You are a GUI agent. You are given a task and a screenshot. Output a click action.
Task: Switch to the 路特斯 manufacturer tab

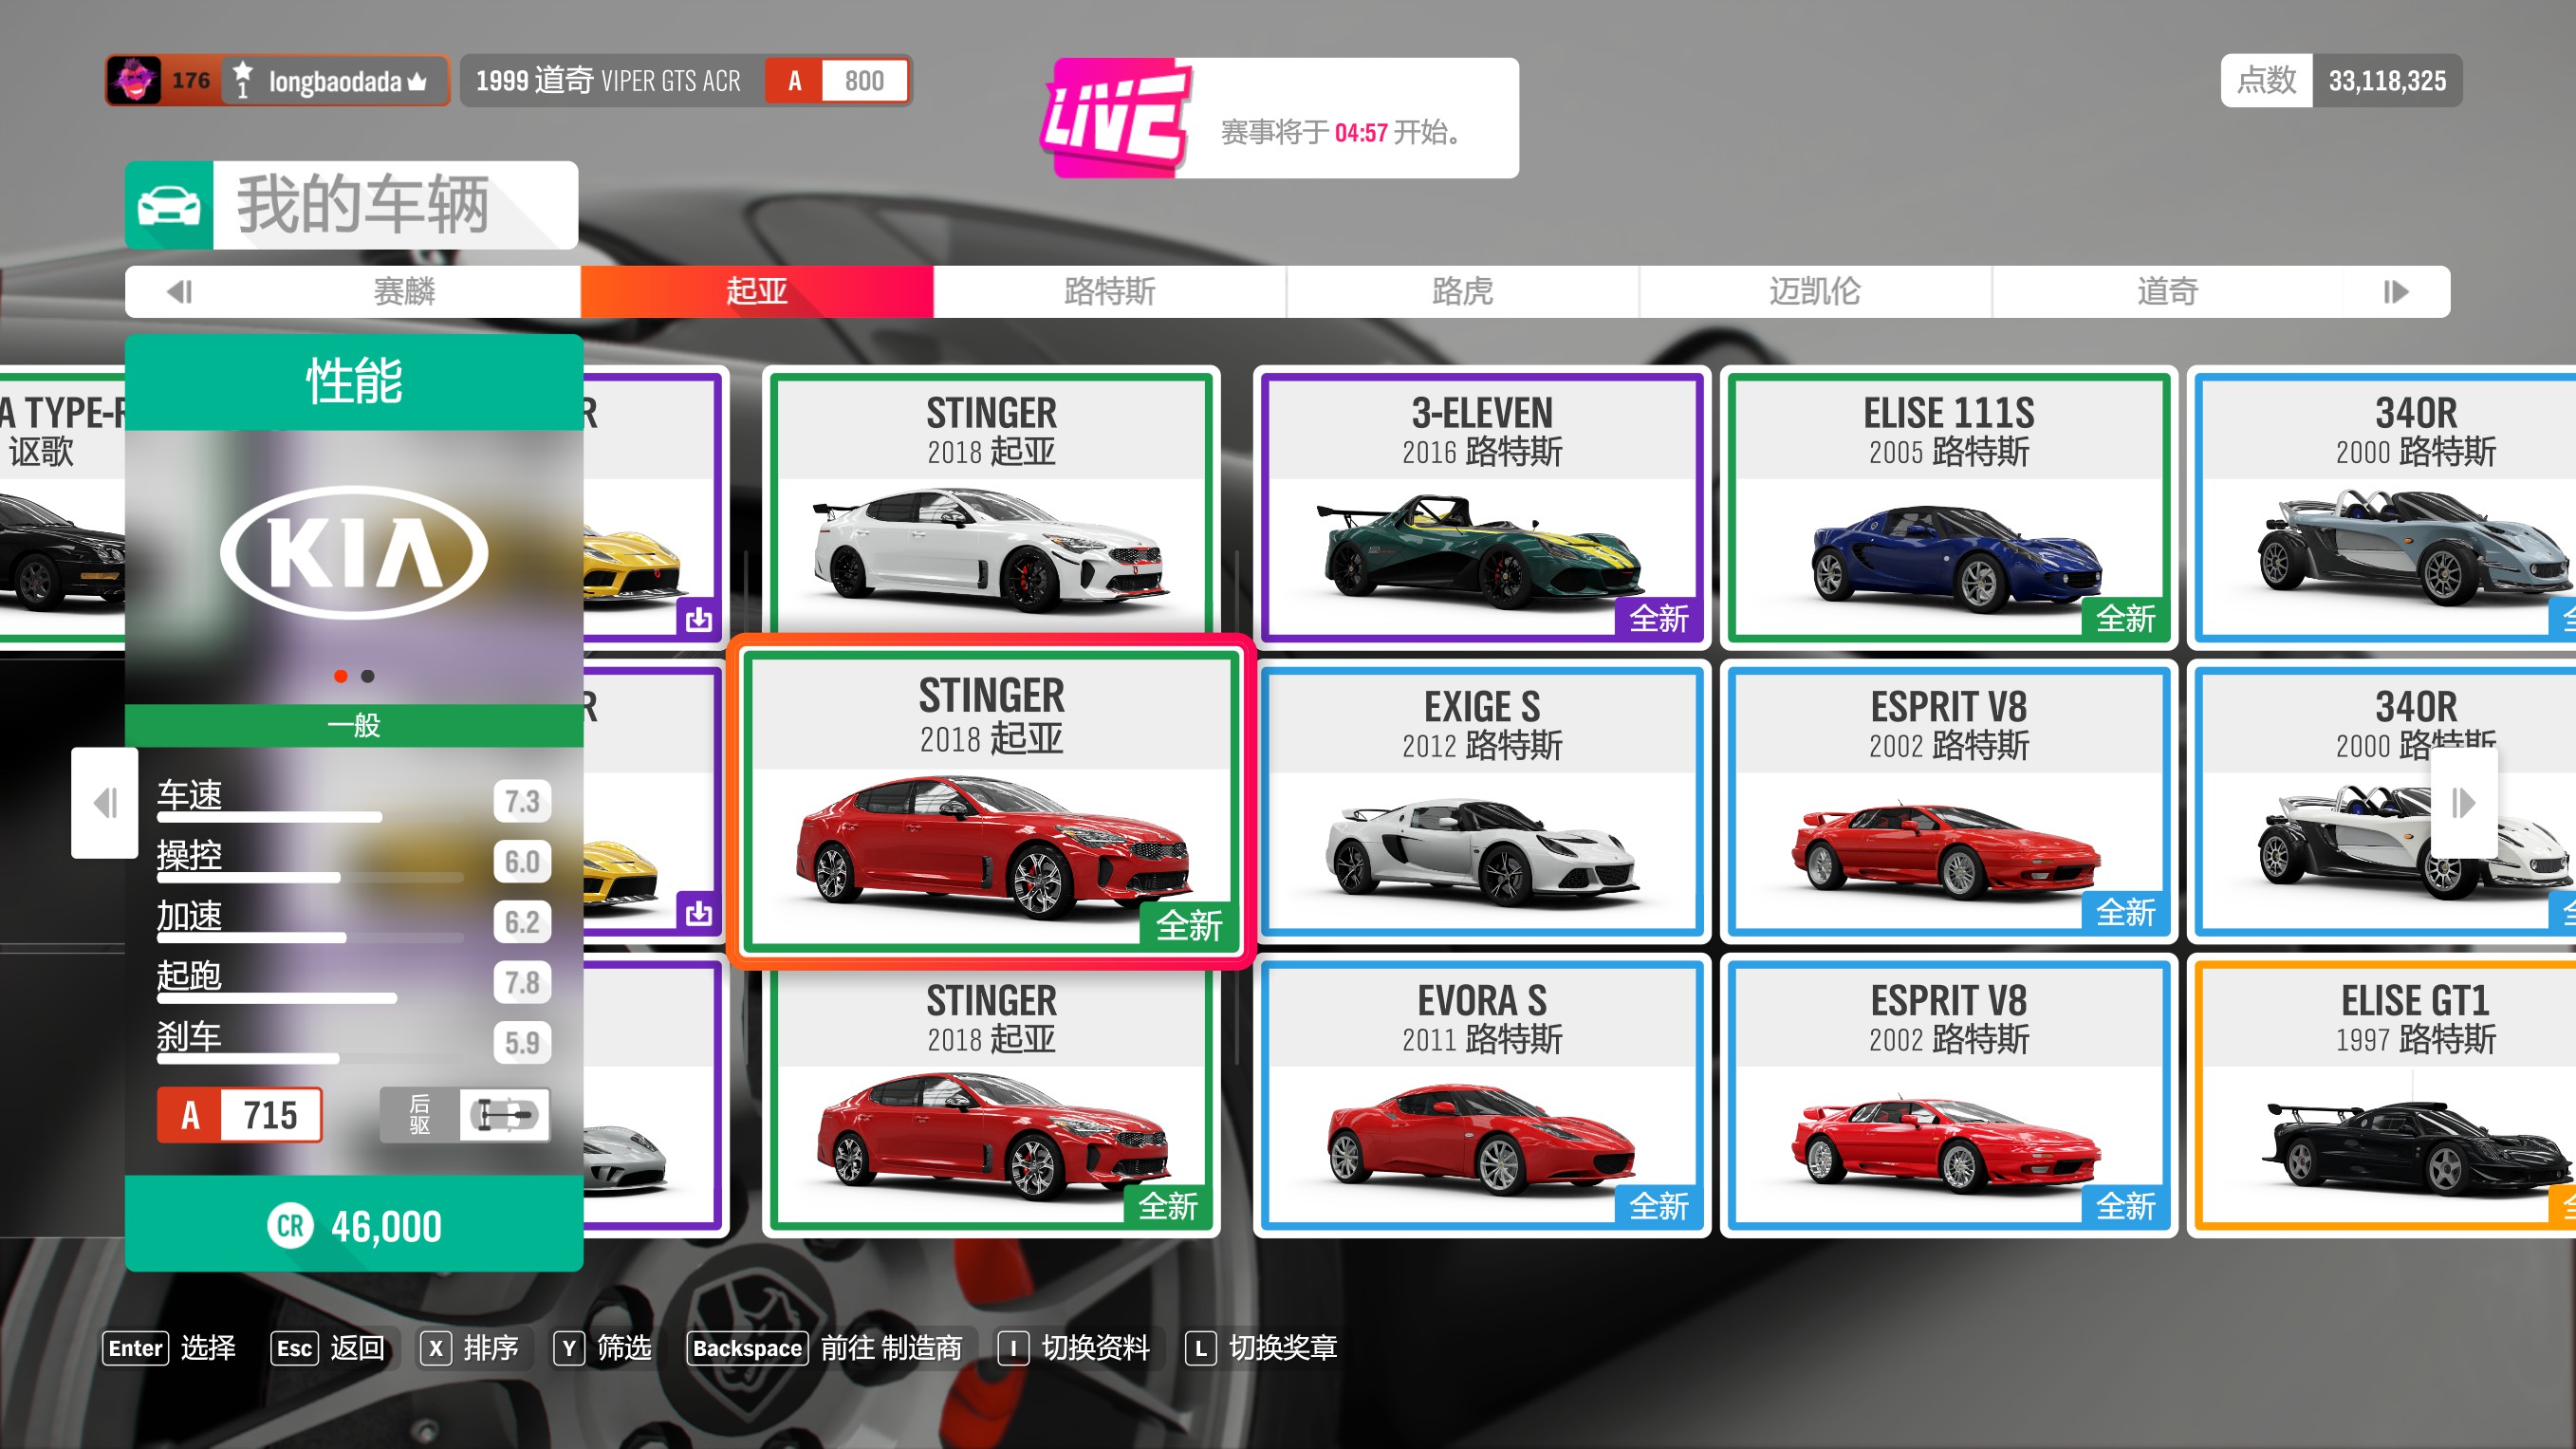tap(1109, 292)
